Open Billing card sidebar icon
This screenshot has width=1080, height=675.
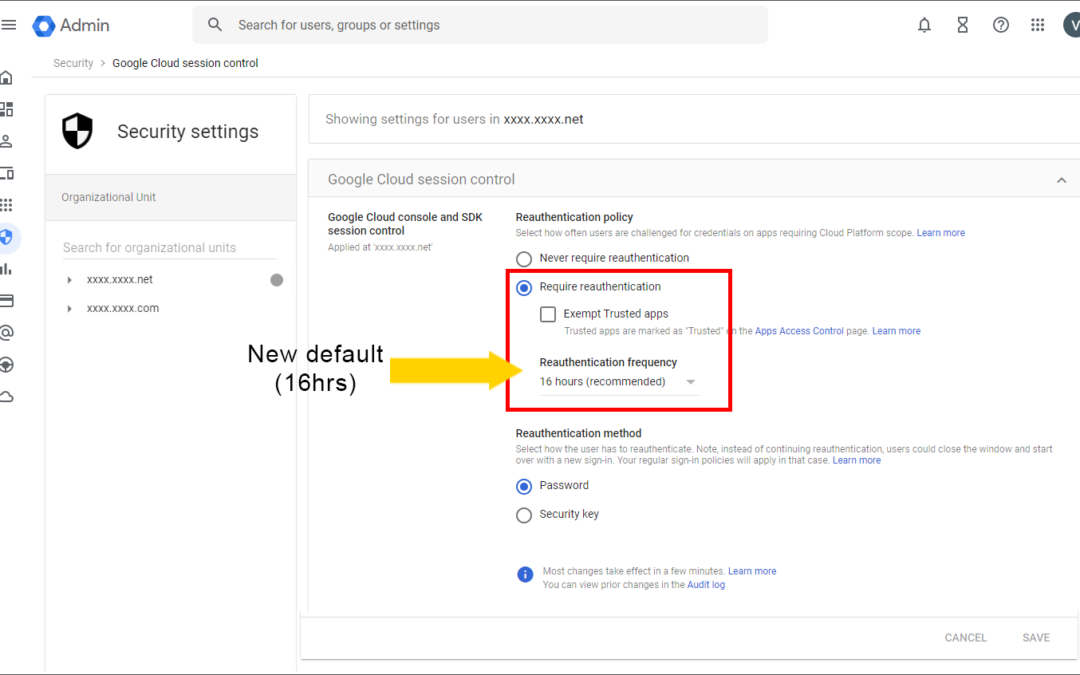click(x=7, y=300)
